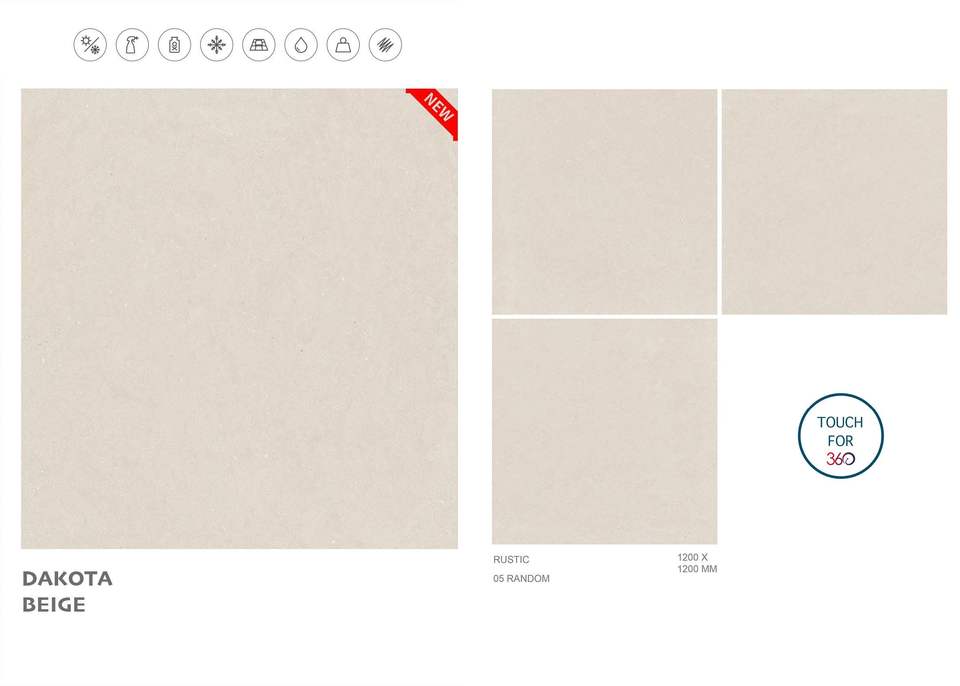This screenshot has height=686, width=960.
Task: Click the spray bottle easy-clean icon
Action: 132,45
